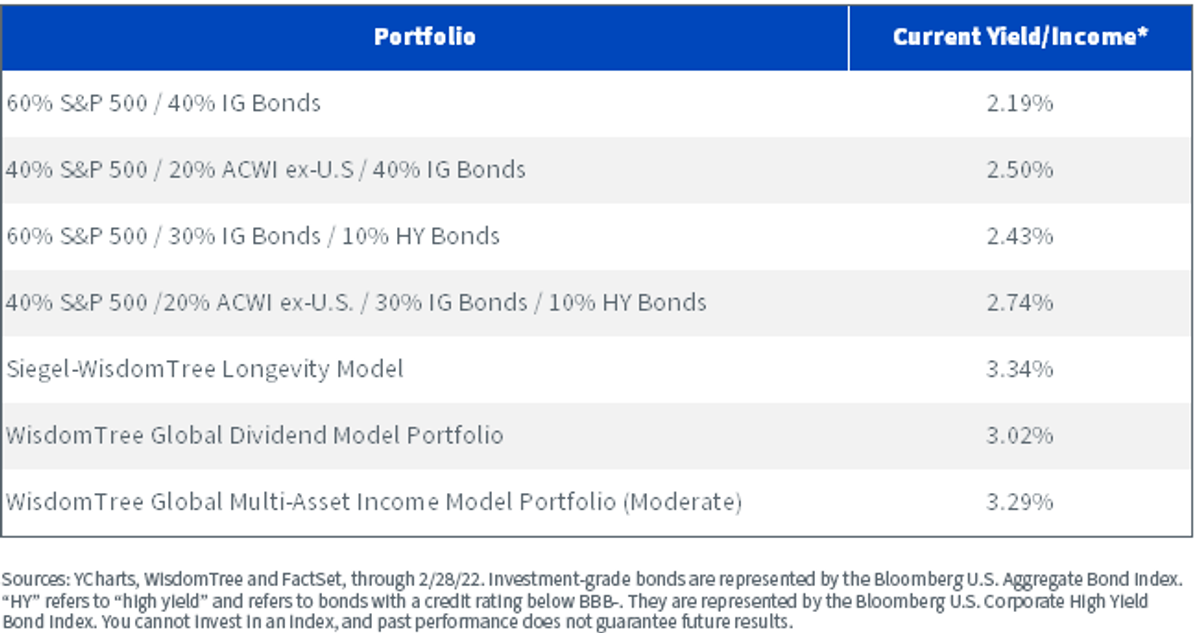Click the 2.50% yield value
Viewport: 1200px width, 633px height.
tap(1020, 170)
